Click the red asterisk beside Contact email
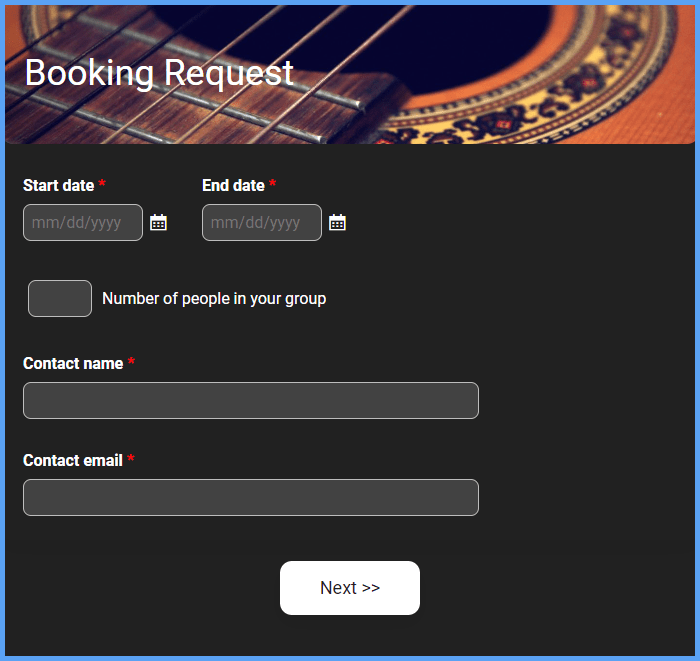700x661 pixels. [131, 458]
